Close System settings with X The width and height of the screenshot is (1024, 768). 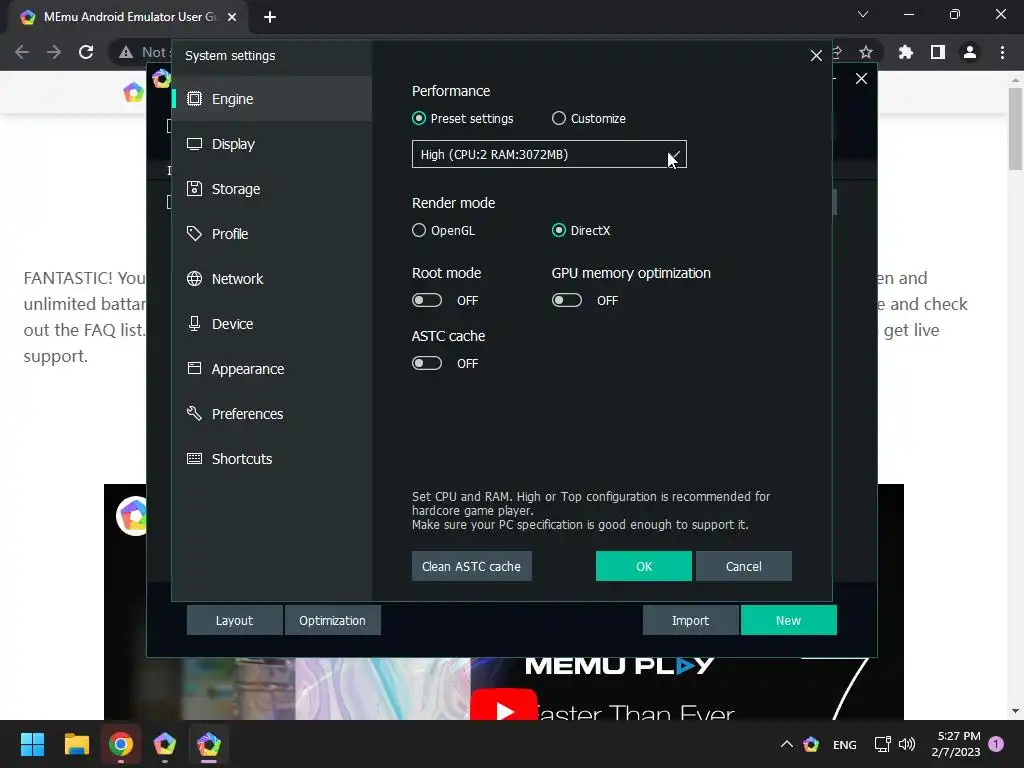click(x=816, y=56)
